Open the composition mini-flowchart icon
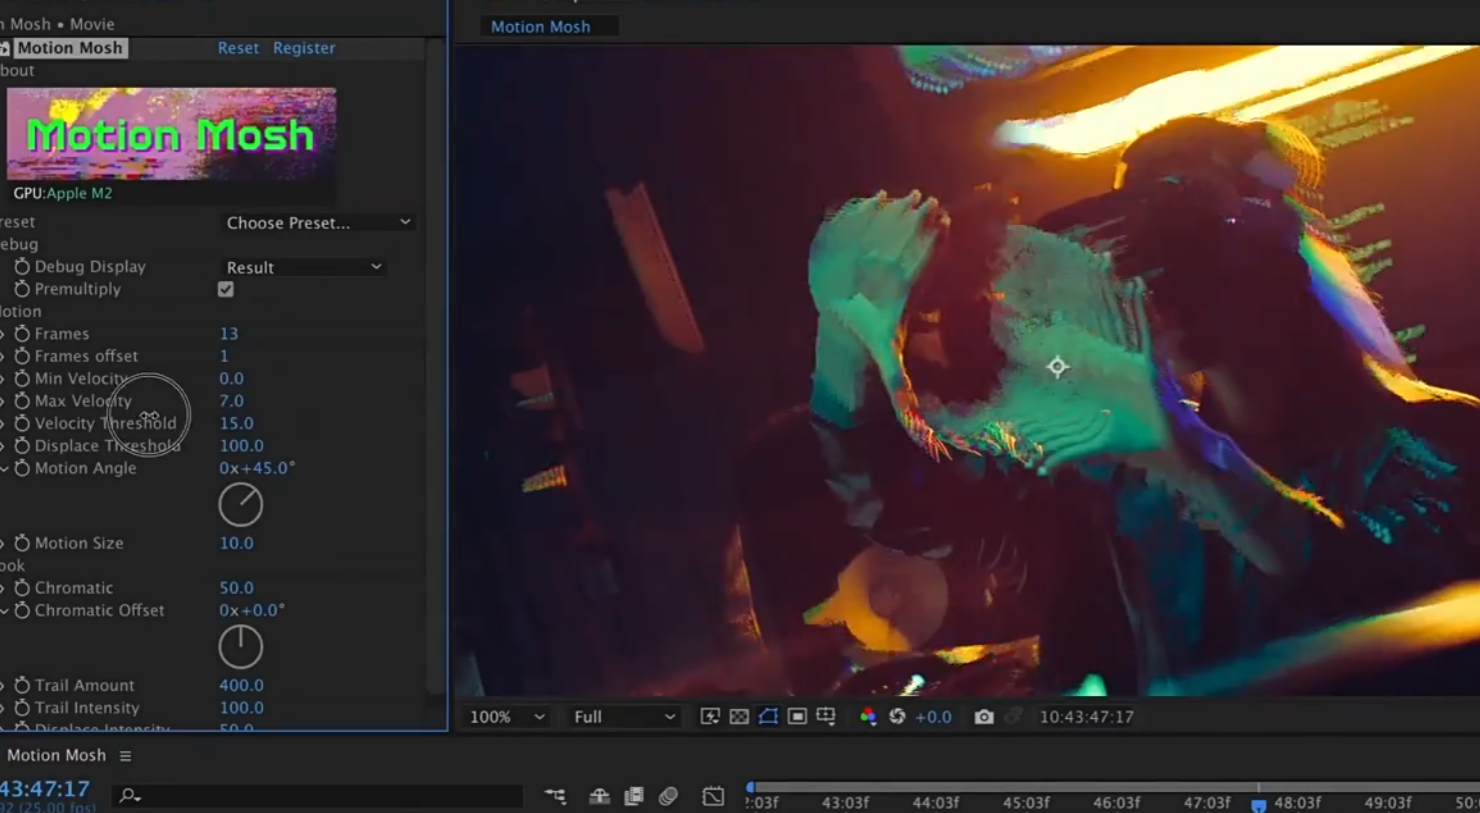Viewport: 1480px width, 813px height. [555, 796]
